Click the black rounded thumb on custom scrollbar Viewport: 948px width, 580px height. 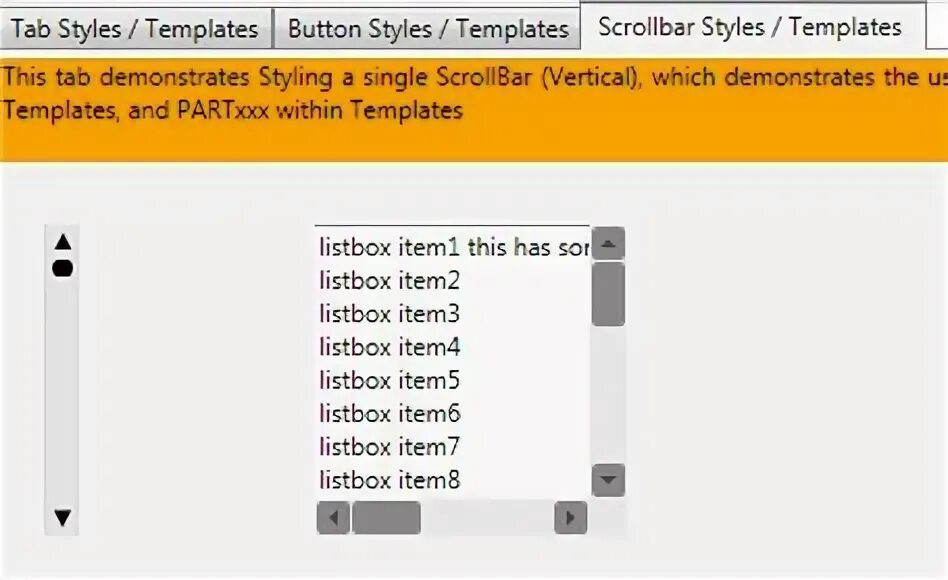tap(63, 268)
